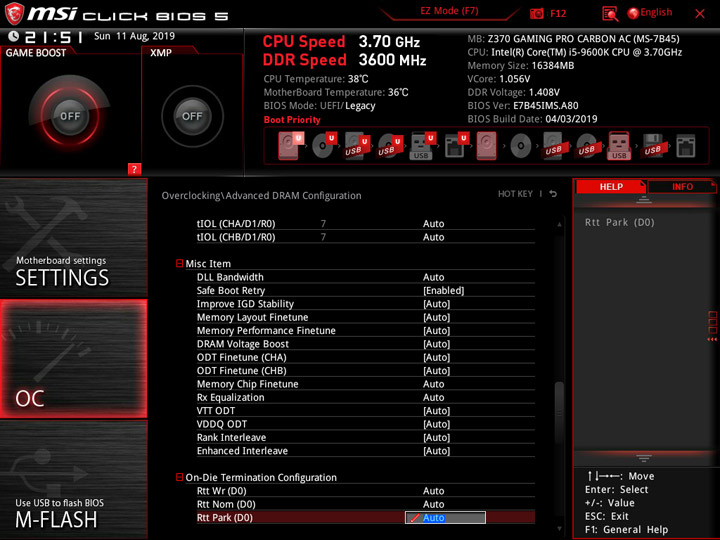Open the SETTINGS motherboard settings menu
Image resolution: width=720 pixels, height=540 pixels.
(x=73, y=238)
